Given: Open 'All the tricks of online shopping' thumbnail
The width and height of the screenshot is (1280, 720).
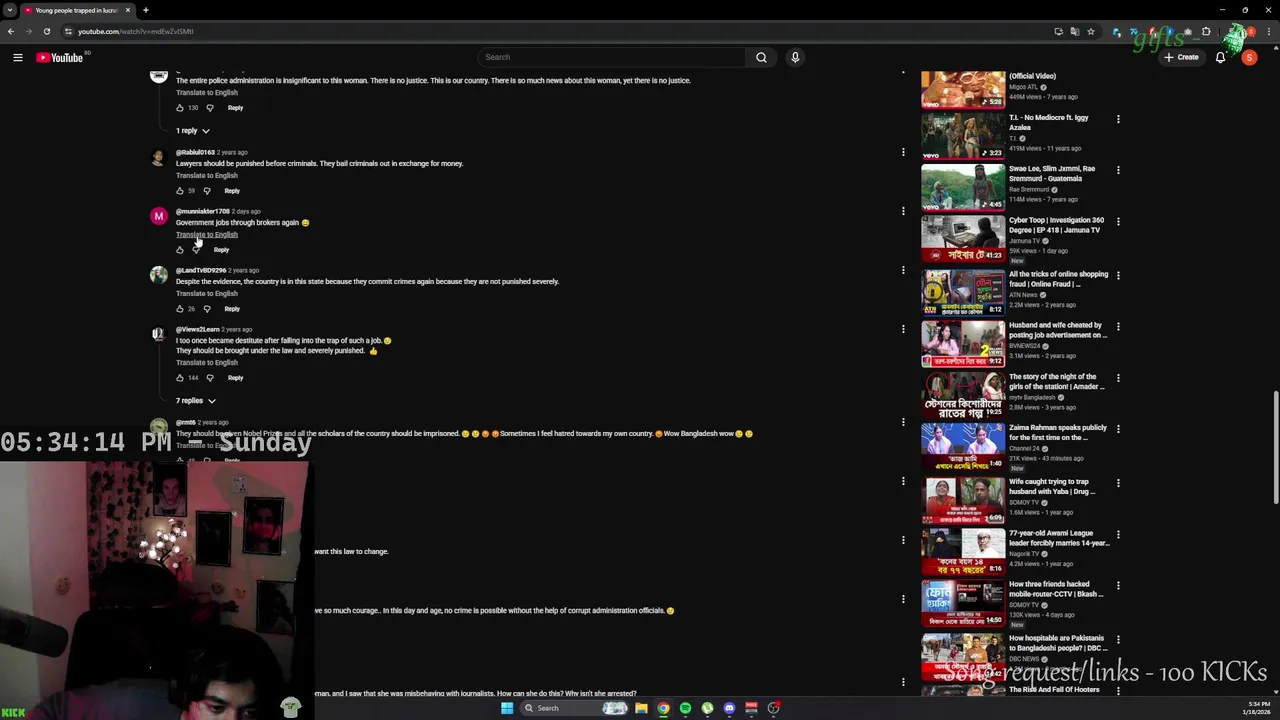Looking at the screenshot, I should [x=963, y=291].
